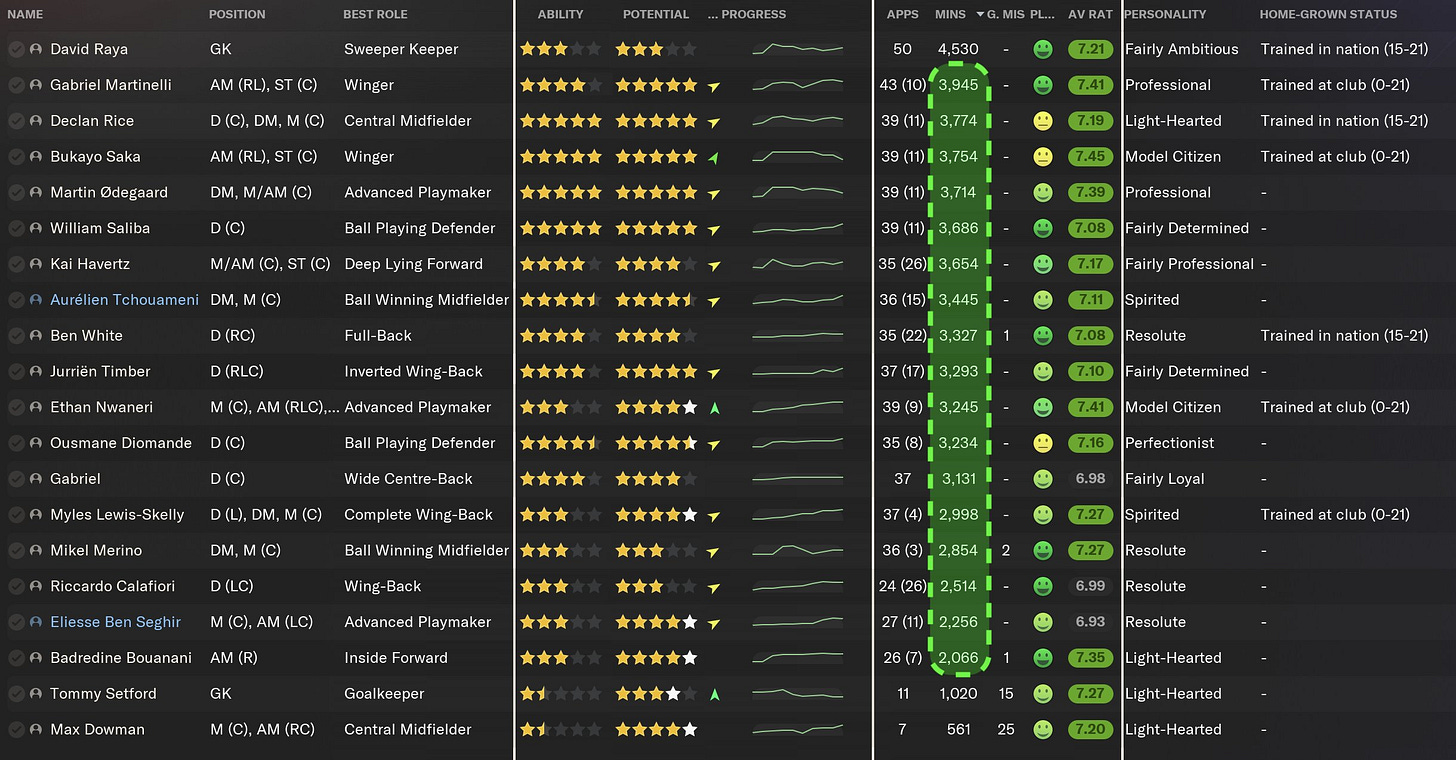Click David Raya's morale face icon
Viewport: 1456px width, 760px height.
(x=1043, y=49)
